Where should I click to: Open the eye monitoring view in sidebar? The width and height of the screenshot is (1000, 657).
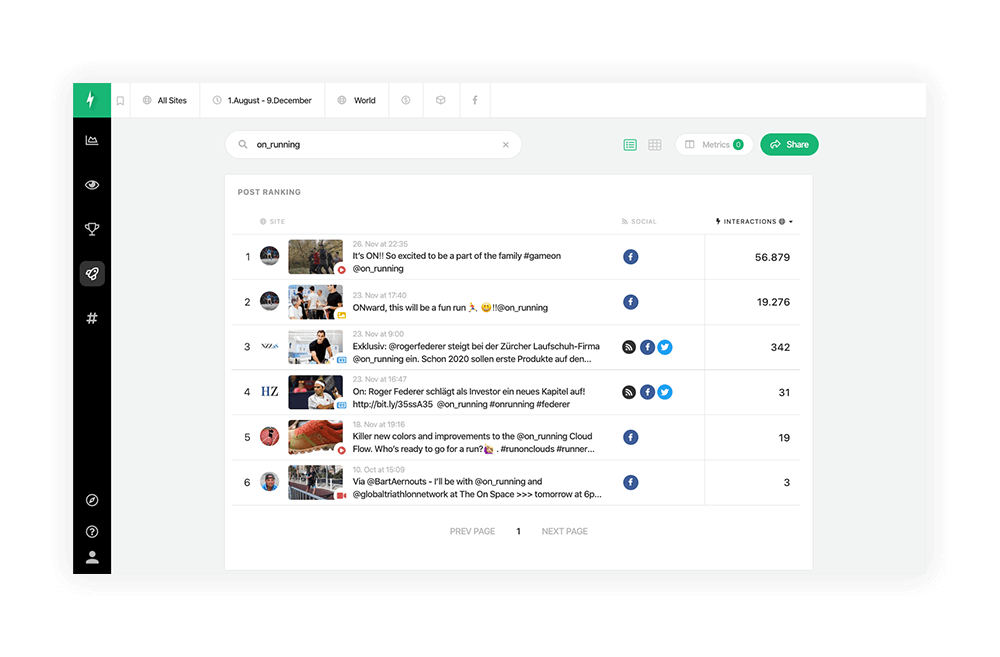pyautogui.click(x=92, y=185)
